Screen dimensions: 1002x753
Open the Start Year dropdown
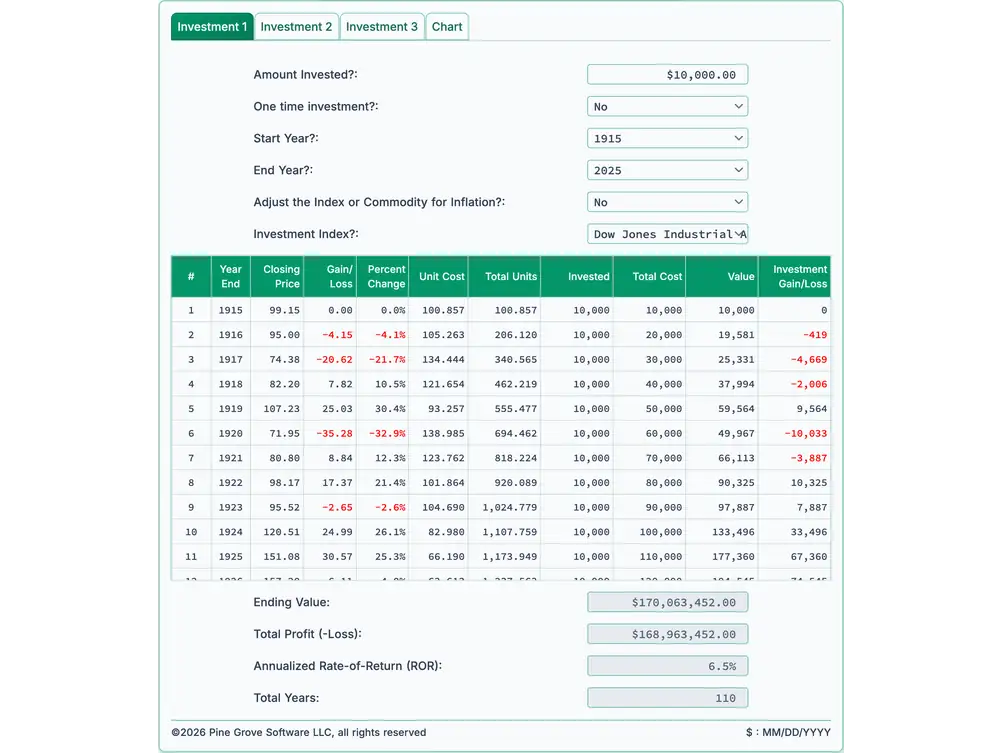pyautogui.click(x=667, y=139)
